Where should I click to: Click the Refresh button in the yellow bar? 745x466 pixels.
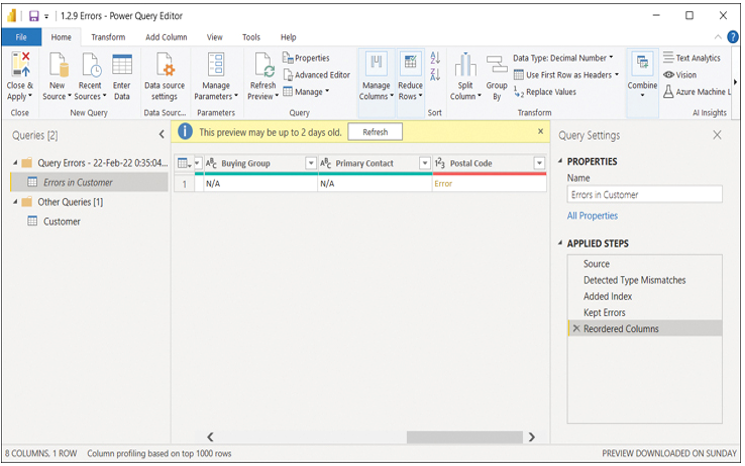tap(375, 132)
